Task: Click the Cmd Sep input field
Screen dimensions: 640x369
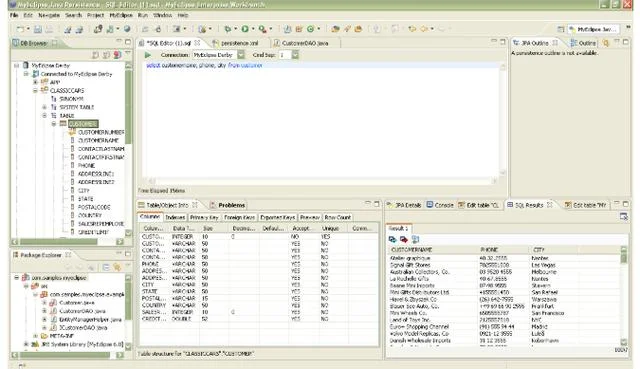Action: pos(284,55)
